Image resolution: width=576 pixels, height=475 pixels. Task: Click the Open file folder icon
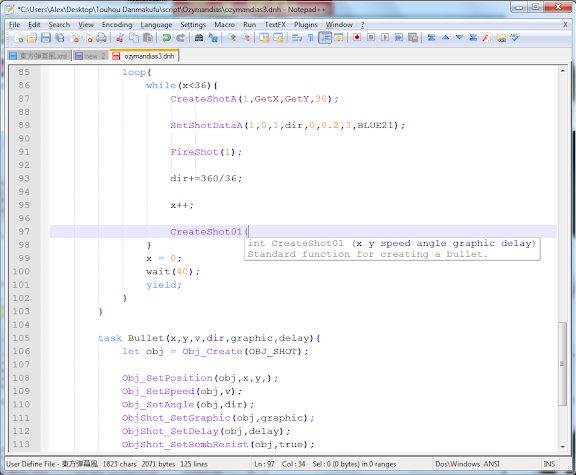[32, 37]
